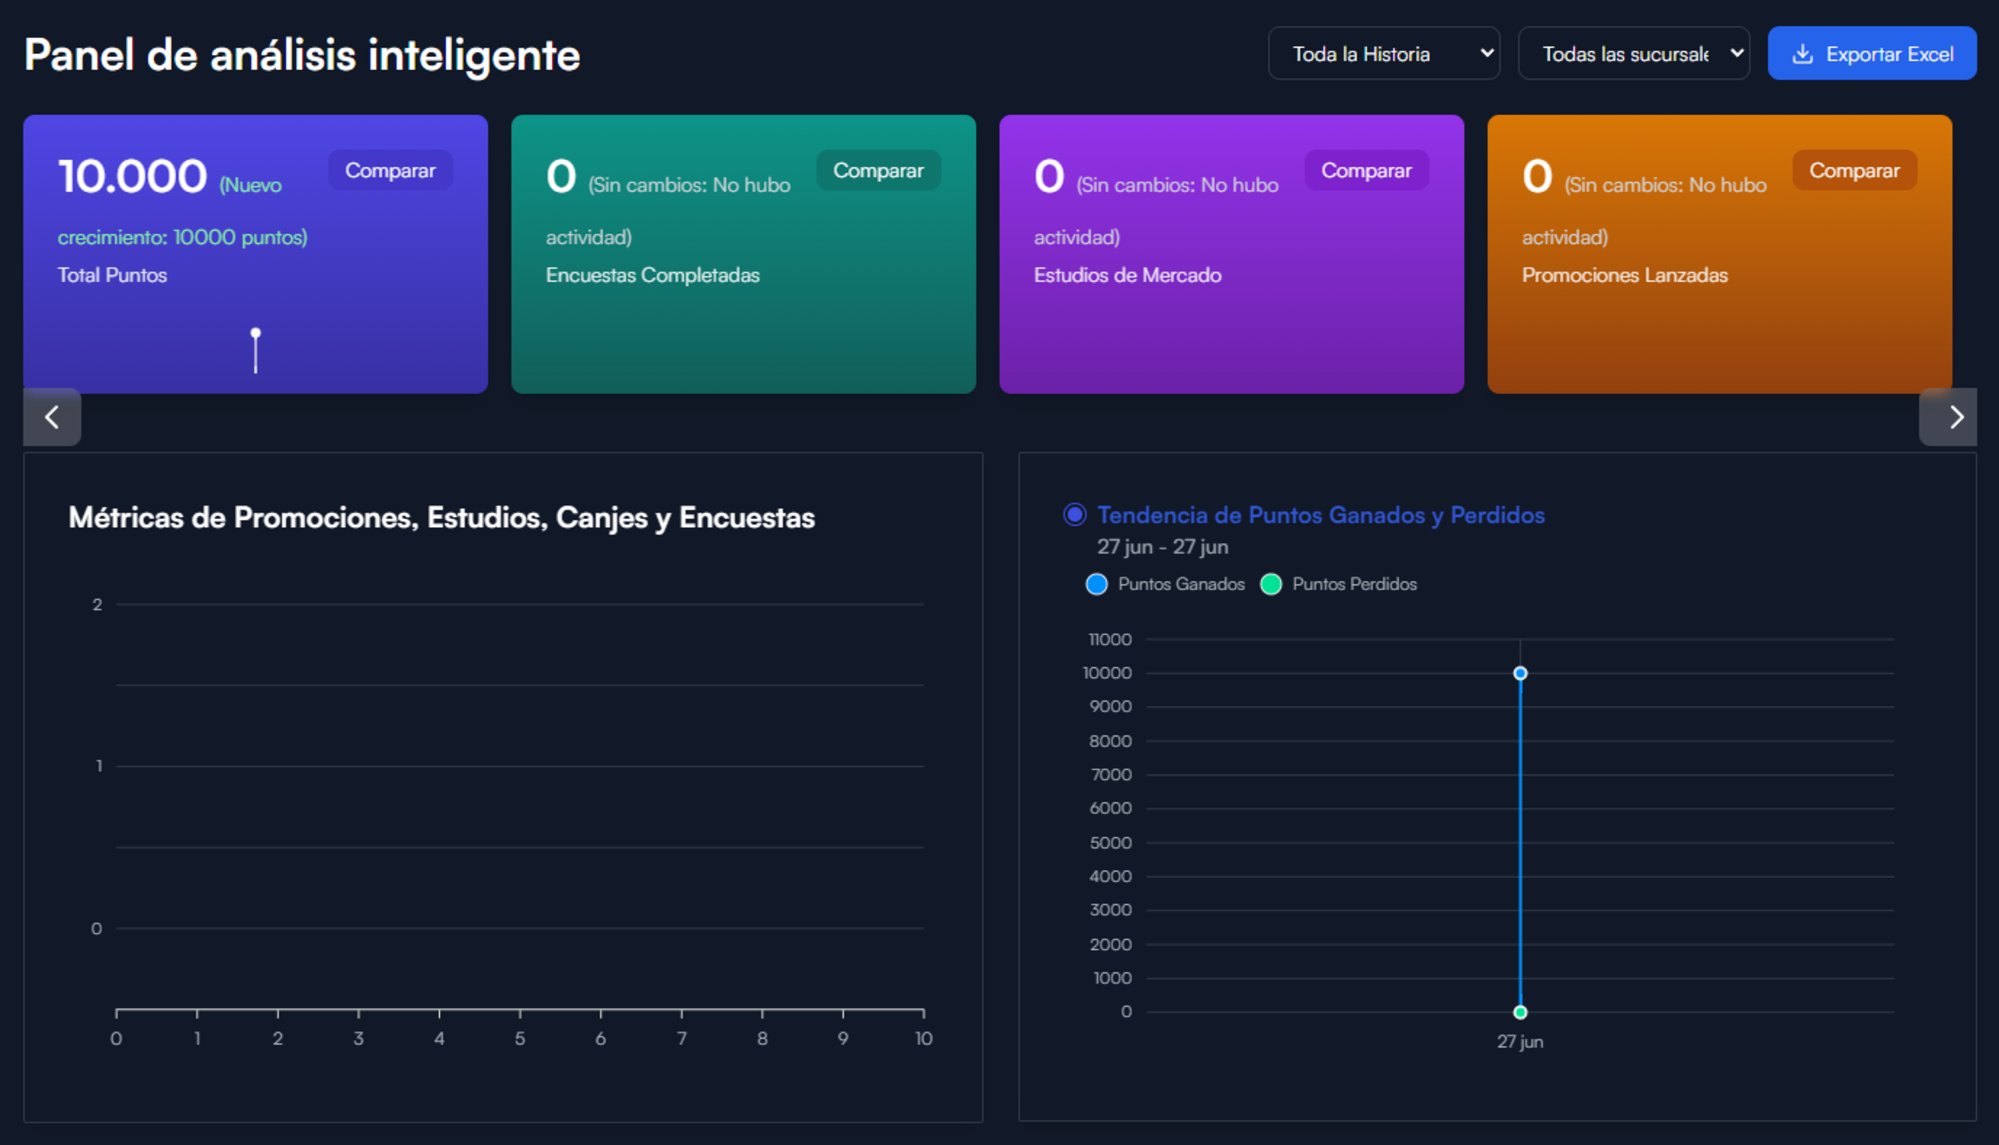The width and height of the screenshot is (1999, 1145).
Task: Click the right carousel arrow
Action: coord(1948,417)
